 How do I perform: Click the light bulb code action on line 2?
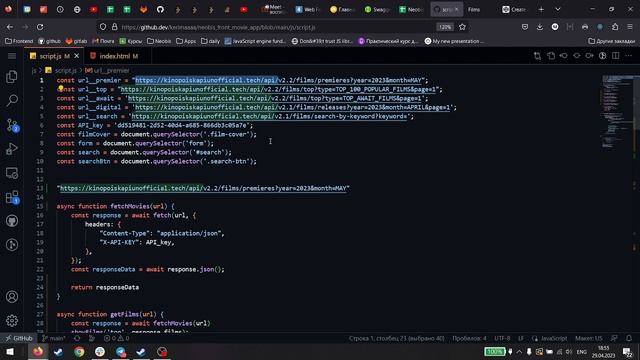click(x=60, y=88)
